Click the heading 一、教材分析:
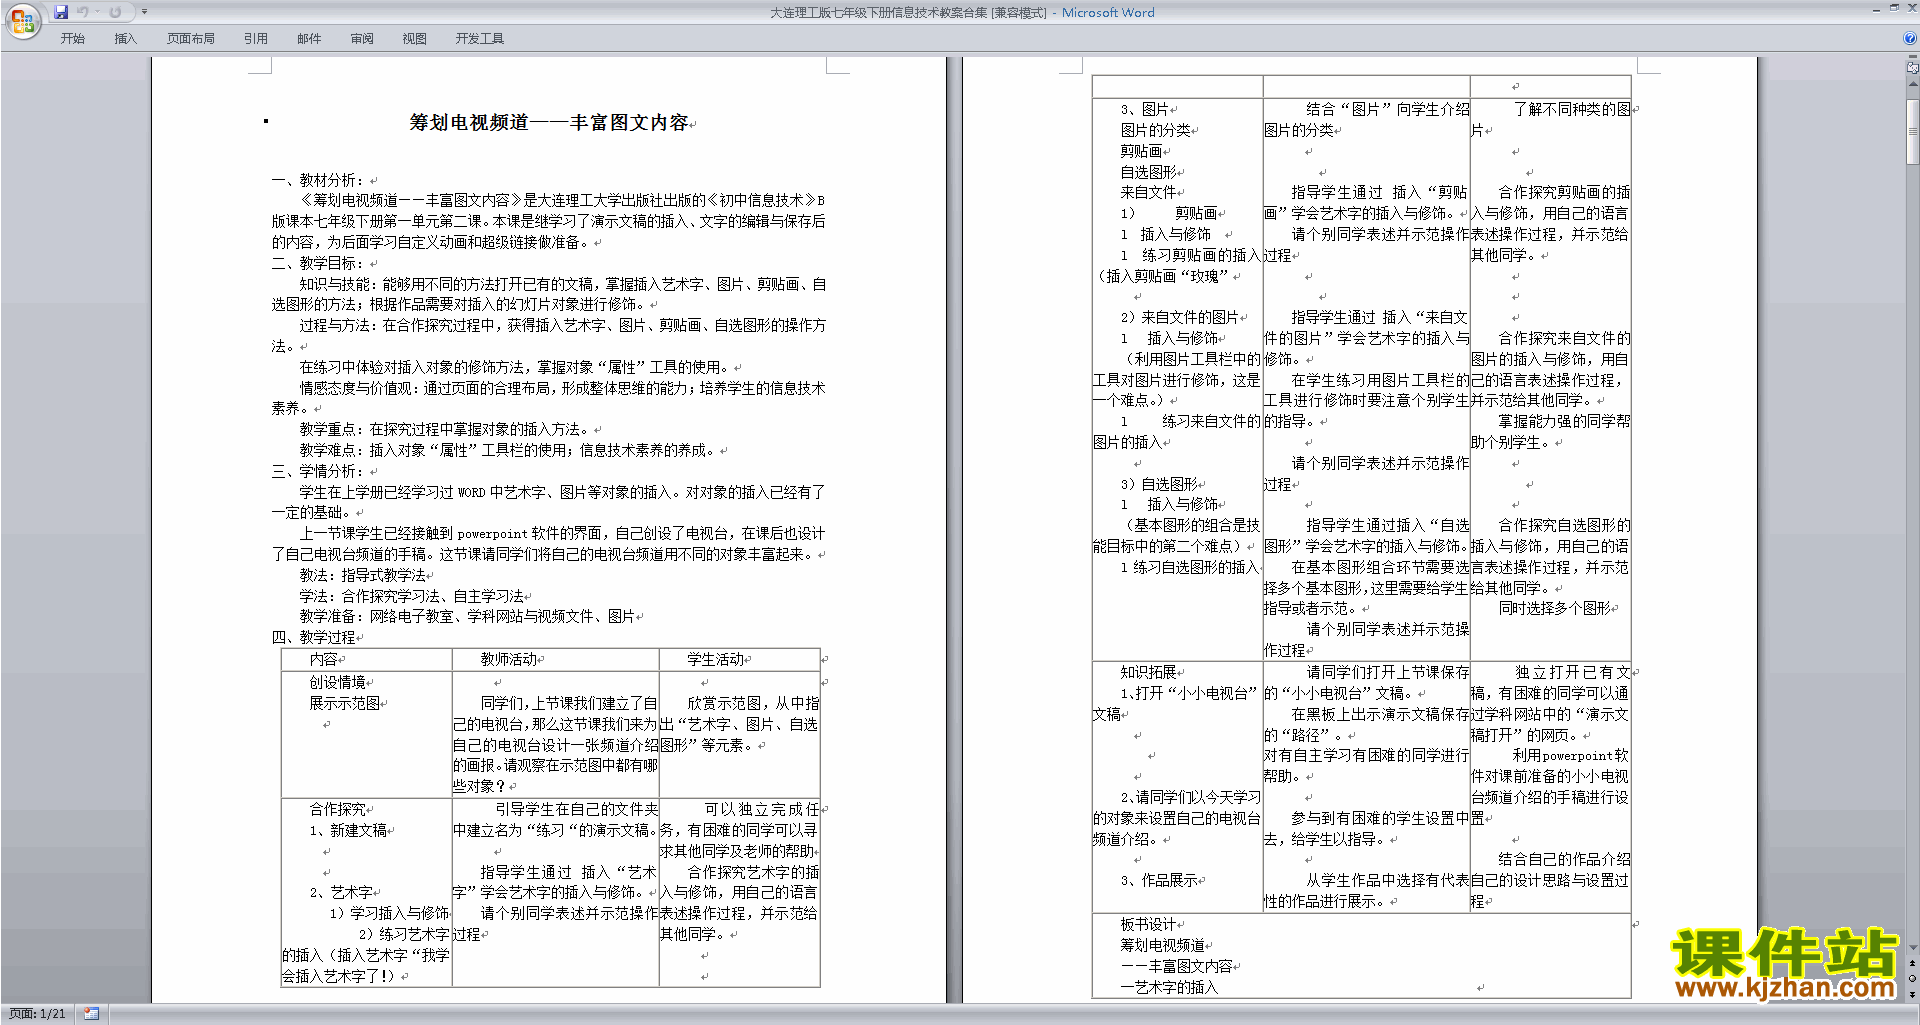Screen dimensions: 1920x1025 pyautogui.click(x=319, y=180)
